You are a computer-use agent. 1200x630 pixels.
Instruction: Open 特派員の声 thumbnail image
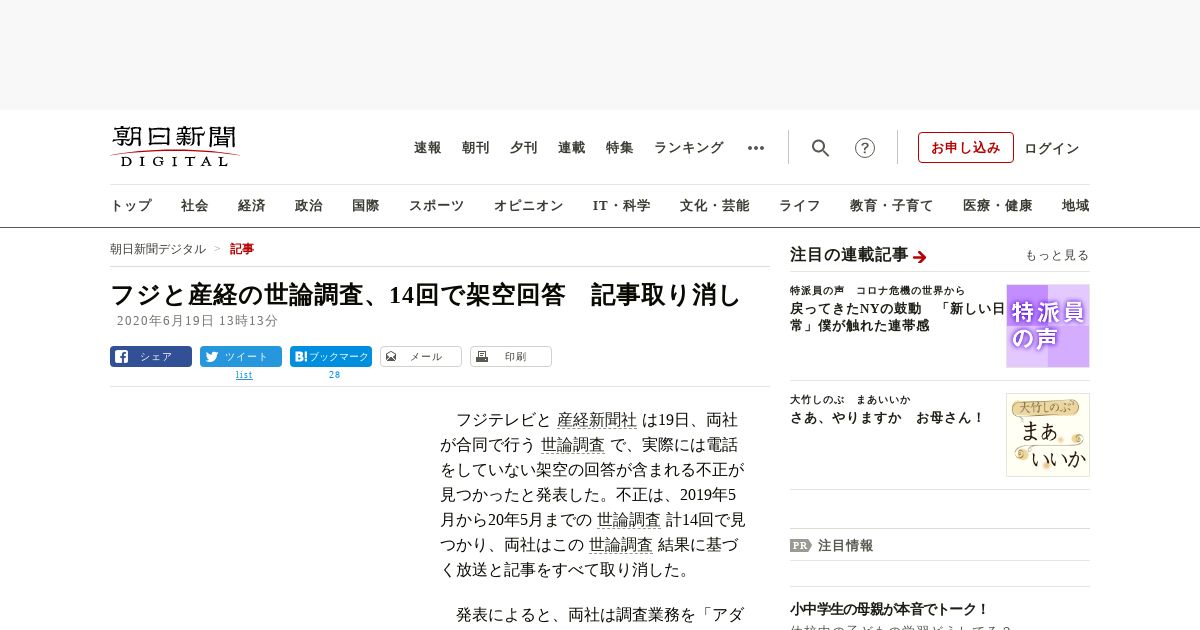tap(1048, 326)
